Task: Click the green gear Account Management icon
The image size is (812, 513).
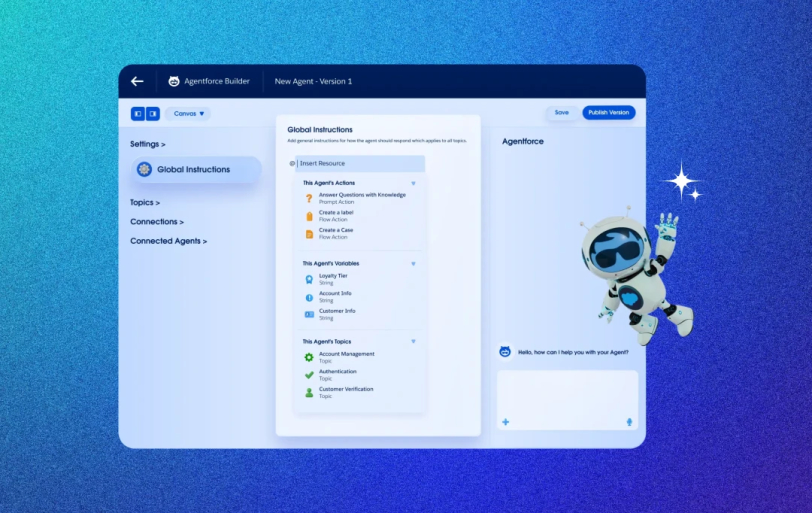Action: tap(309, 357)
